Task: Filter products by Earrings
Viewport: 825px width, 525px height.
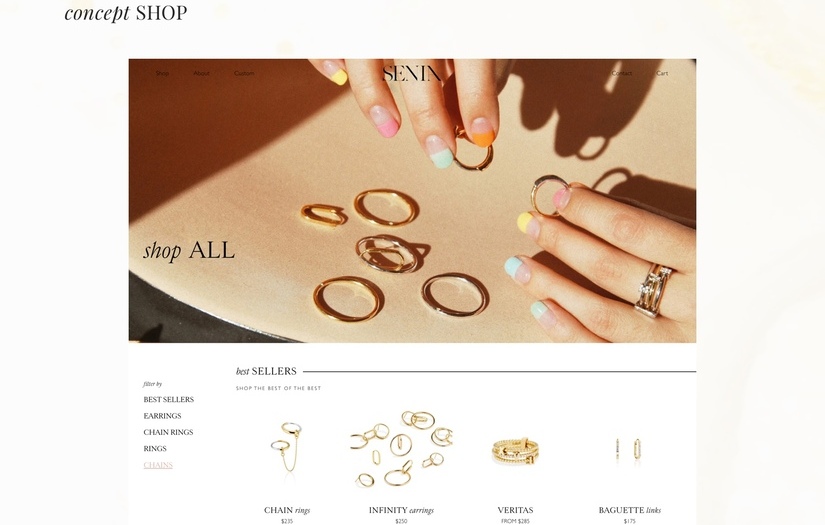Action: tap(162, 416)
